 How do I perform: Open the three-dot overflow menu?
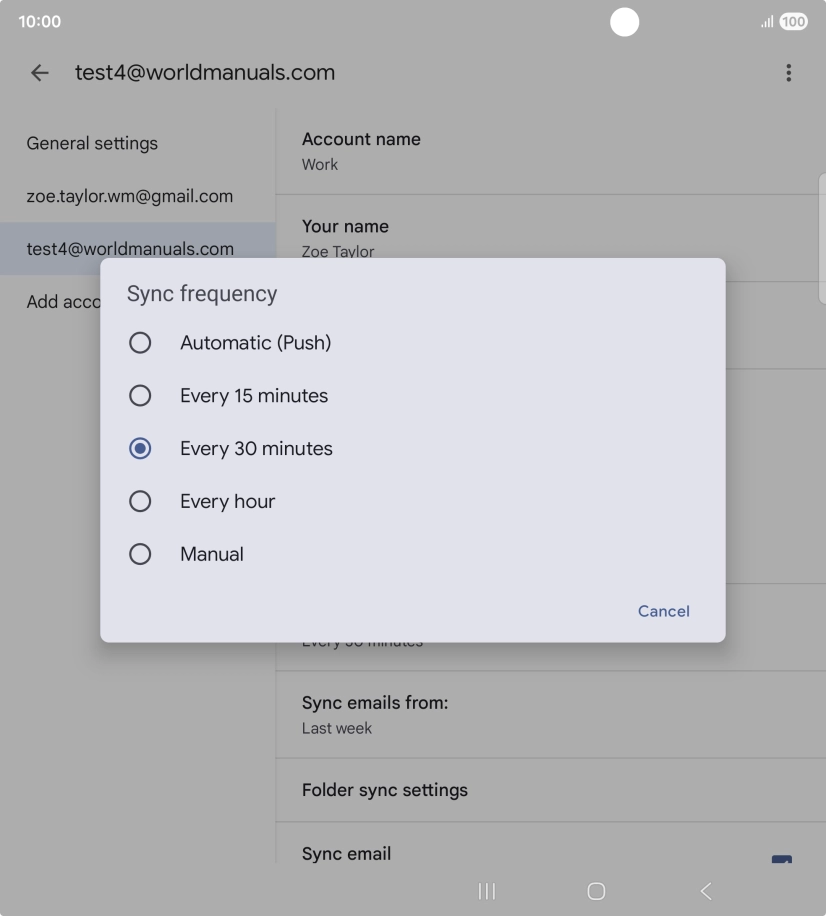point(789,72)
